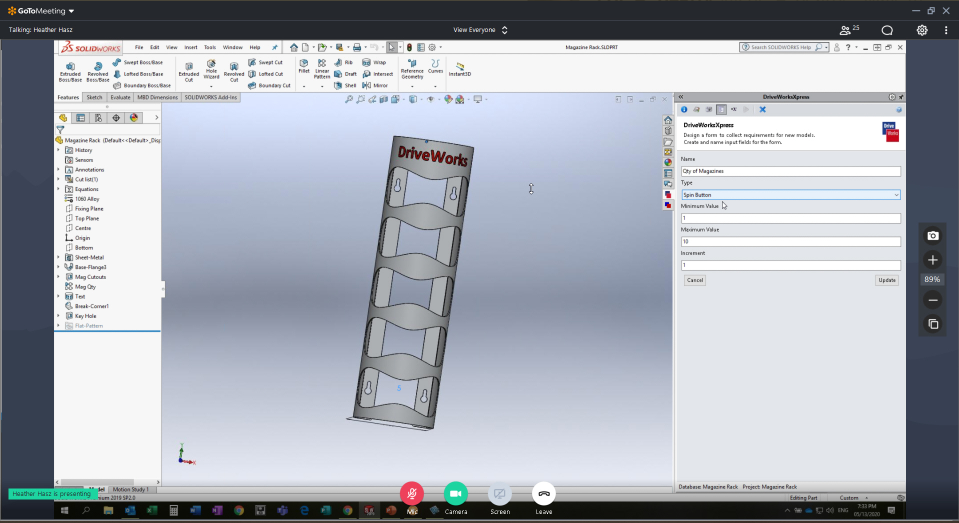This screenshot has width=959, height=523.
Task: Click Swept Boss/Base tool
Action: (138, 62)
